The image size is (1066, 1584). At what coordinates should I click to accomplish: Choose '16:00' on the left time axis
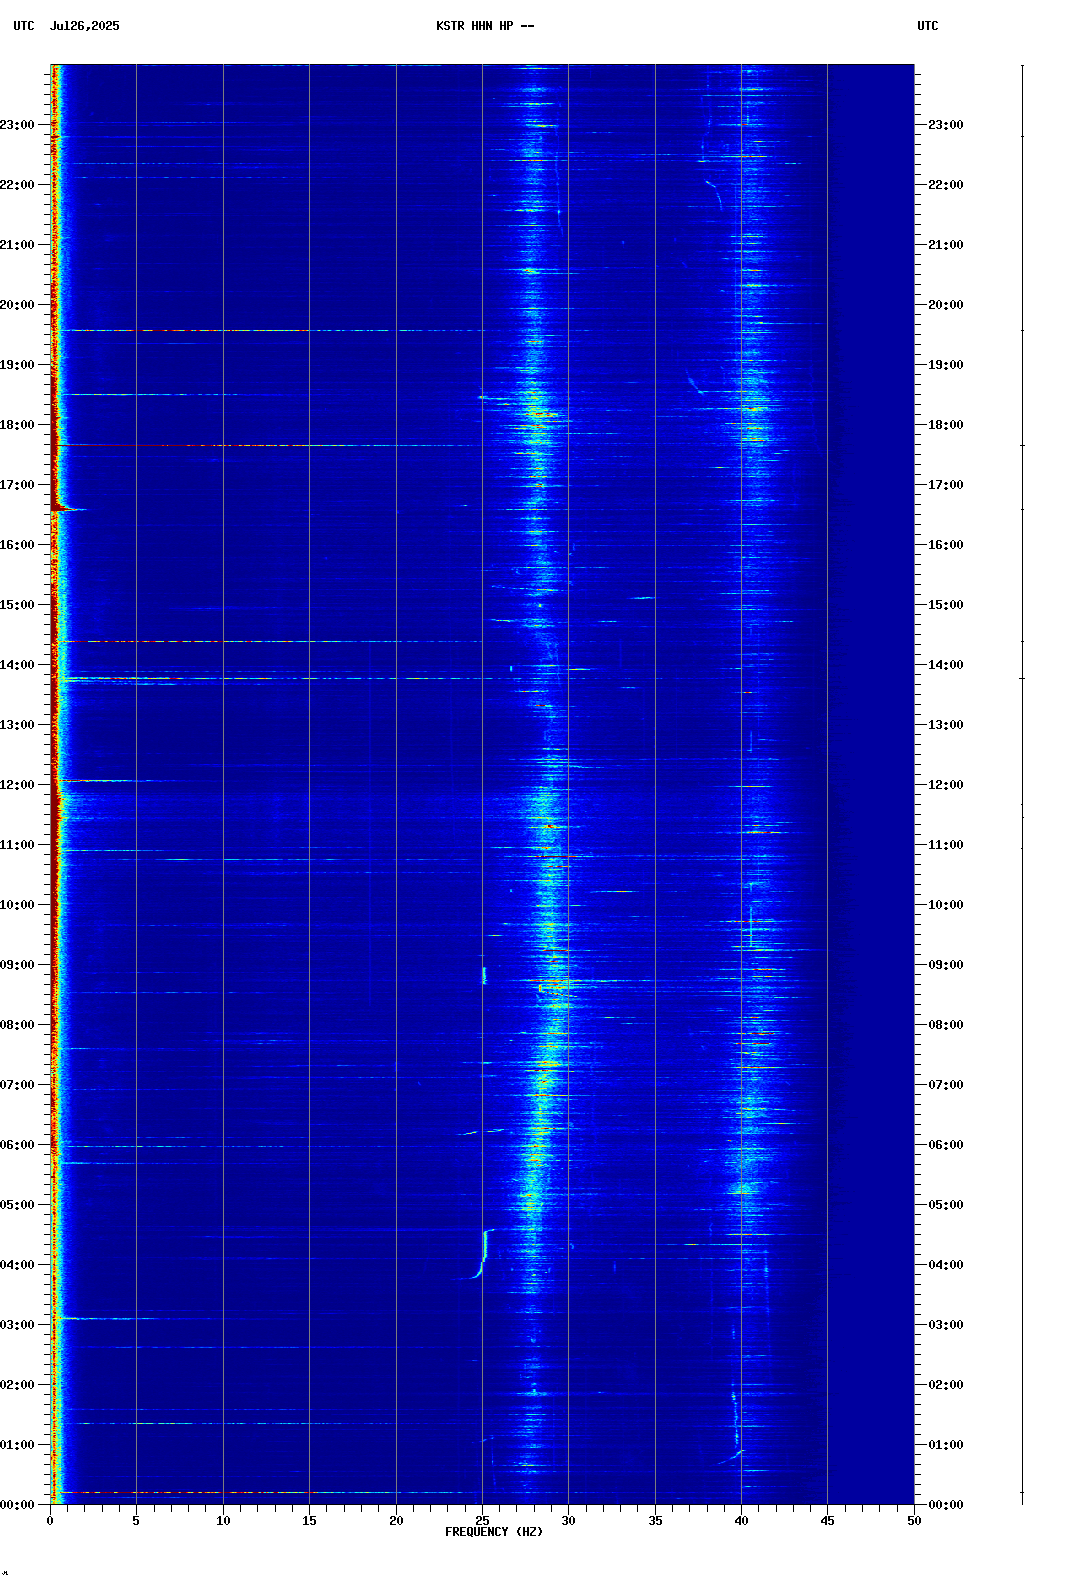(17, 545)
